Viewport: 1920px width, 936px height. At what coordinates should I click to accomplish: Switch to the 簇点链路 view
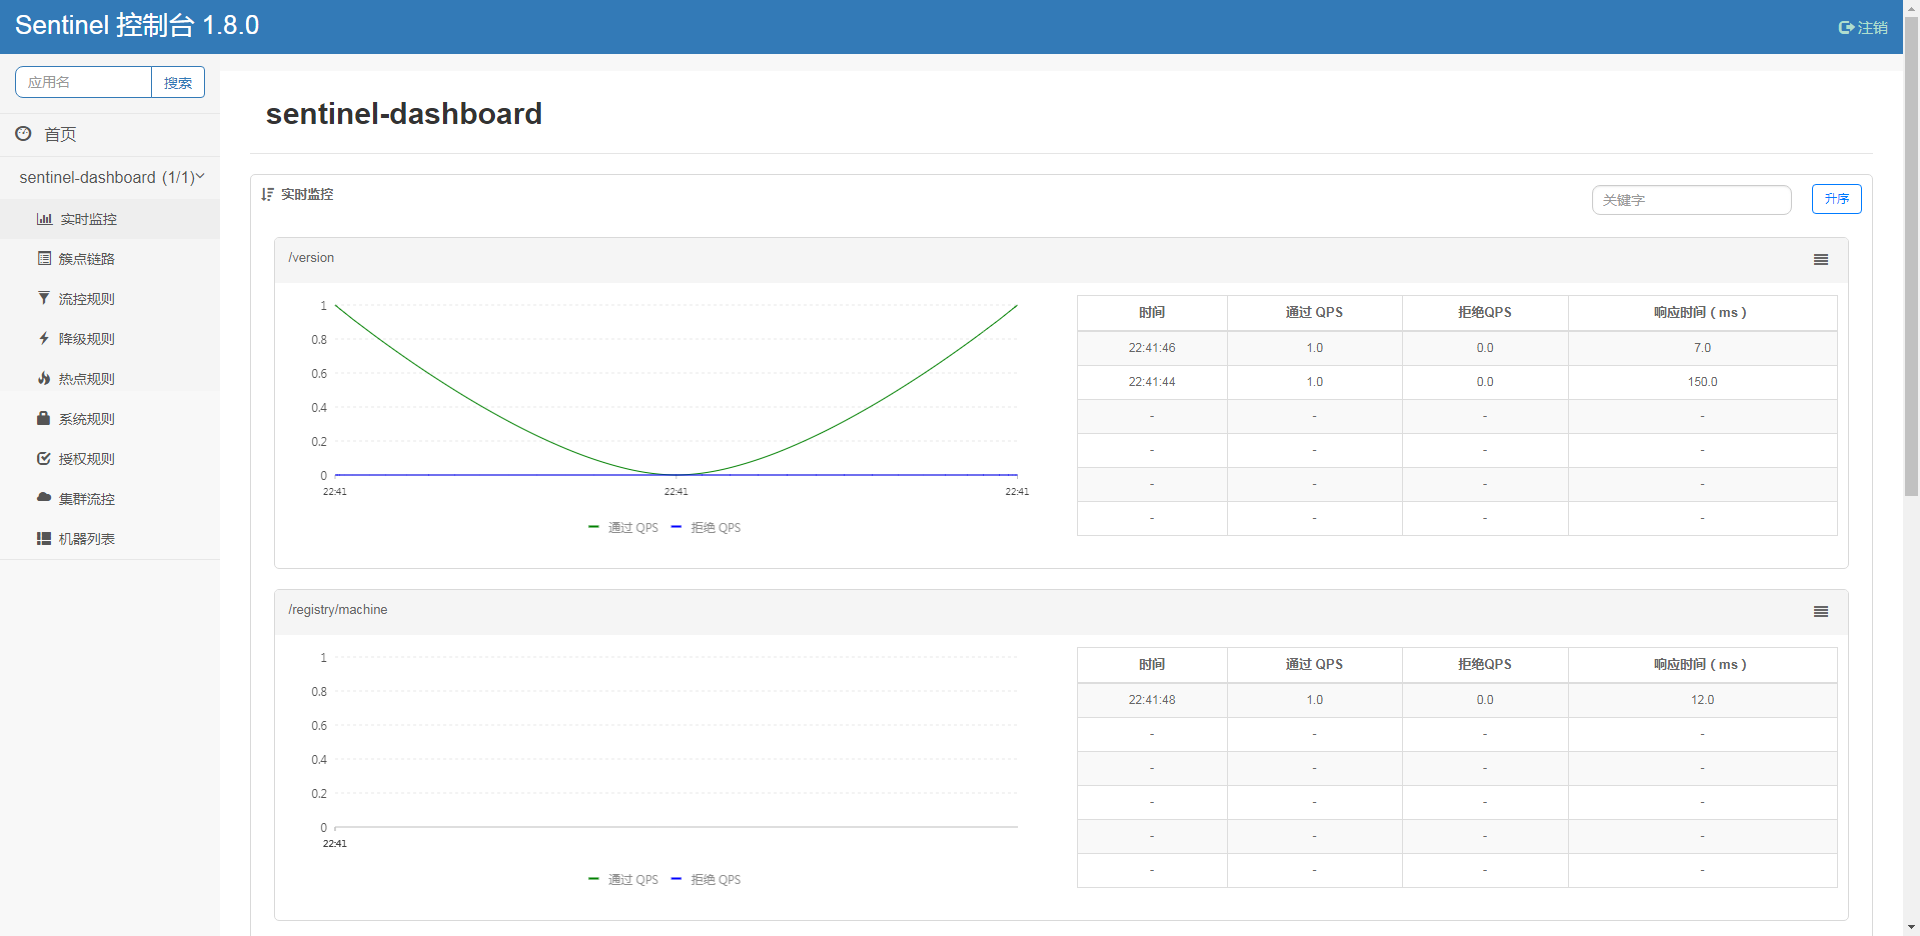[88, 258]
